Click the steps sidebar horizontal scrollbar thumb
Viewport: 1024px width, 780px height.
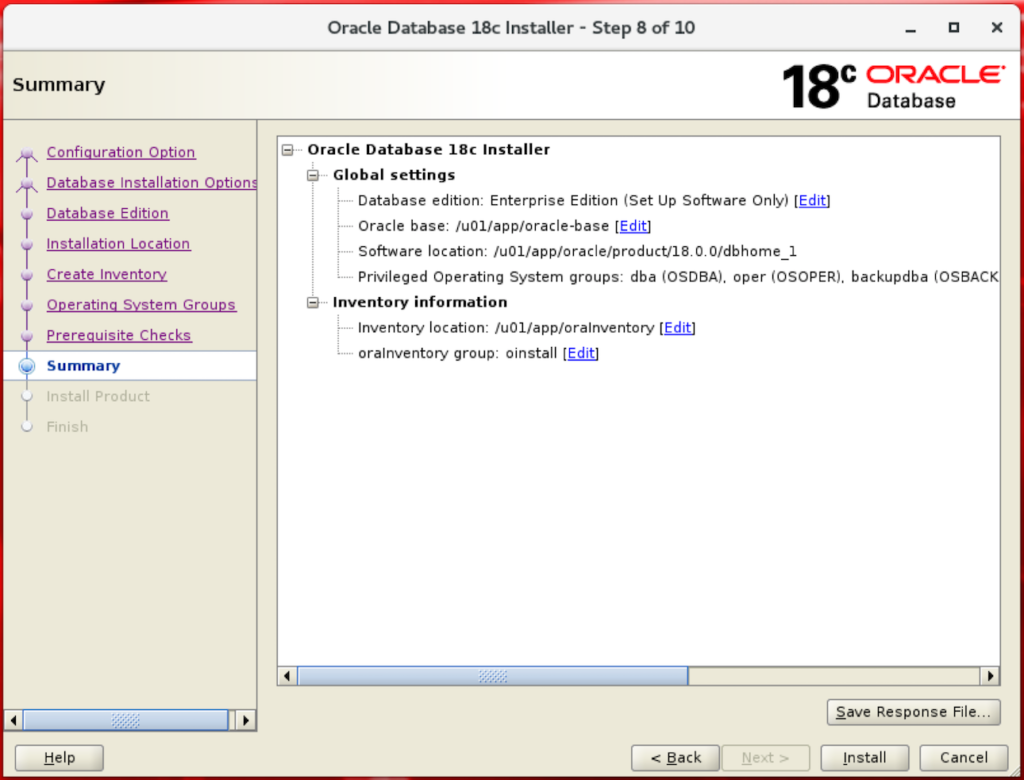pos(125,721)
